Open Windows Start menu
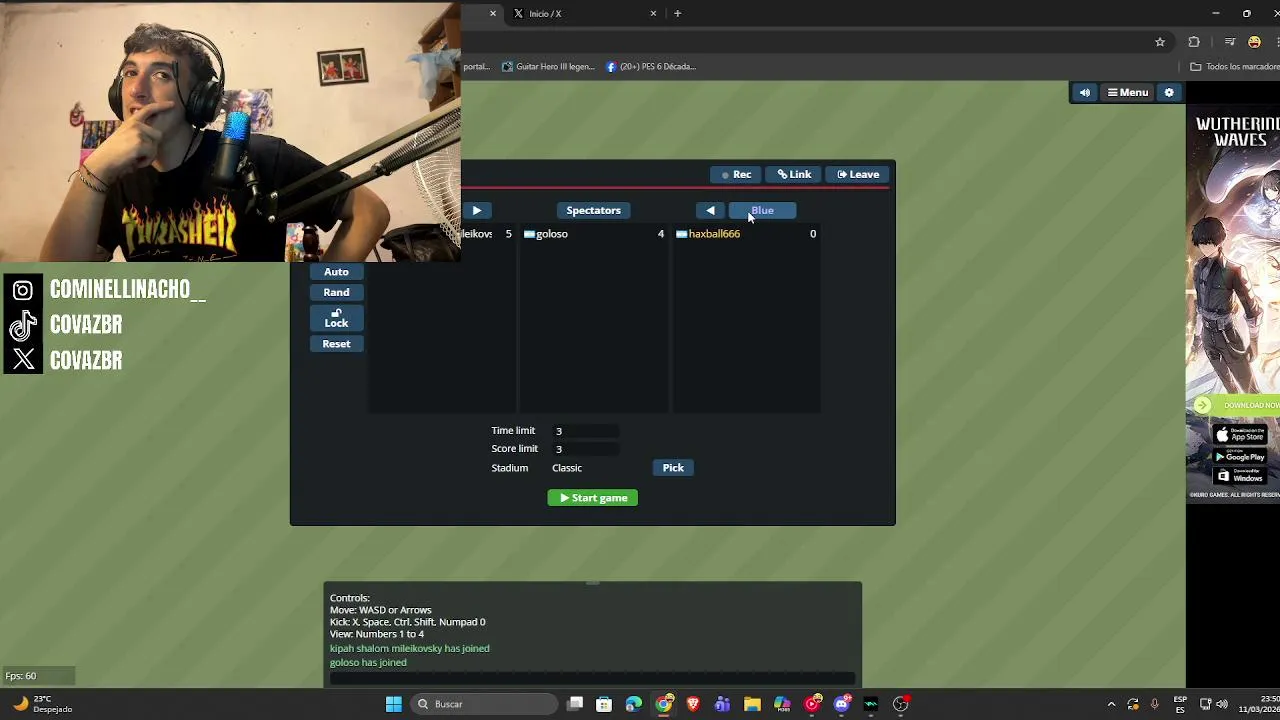The width and height of the screenshot is (1280, 720). (x=394, y=704)
